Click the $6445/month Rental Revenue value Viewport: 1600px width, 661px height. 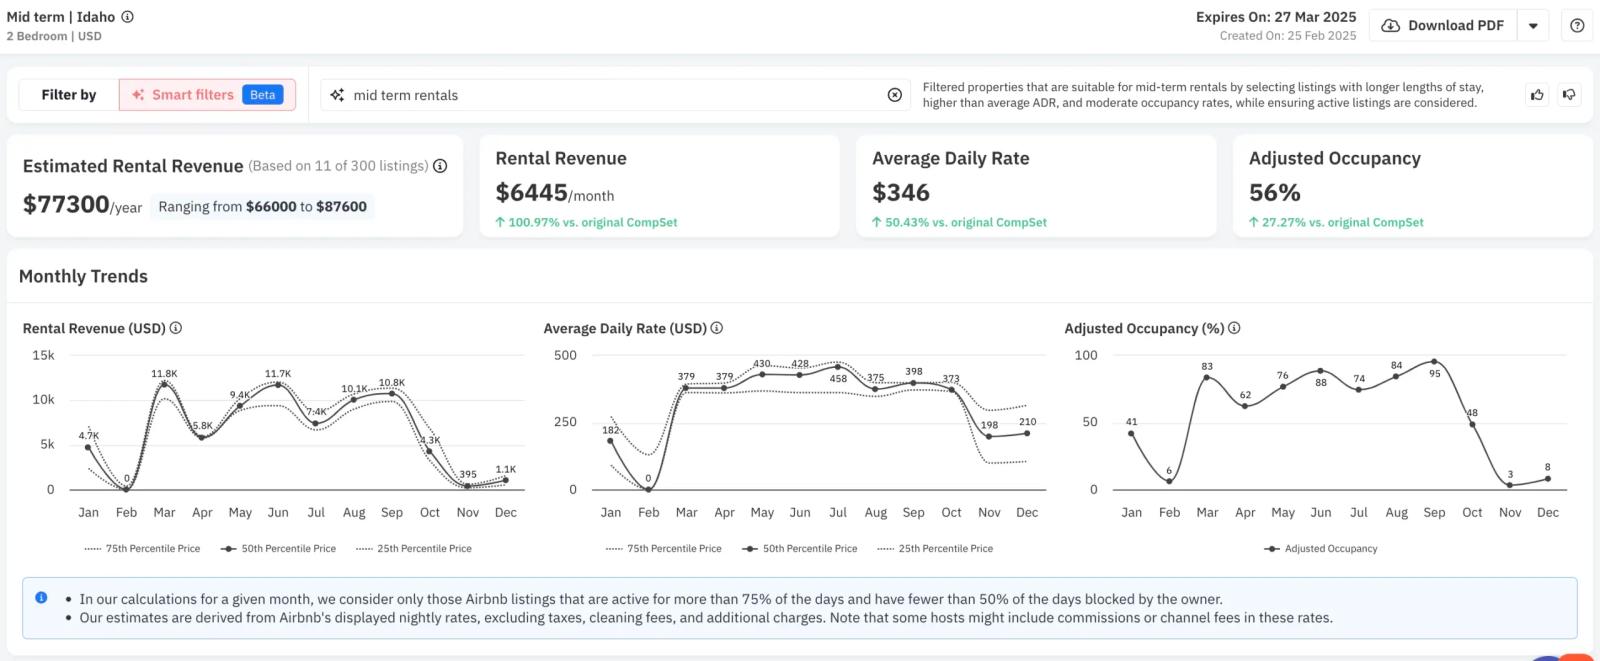[555, 193]
